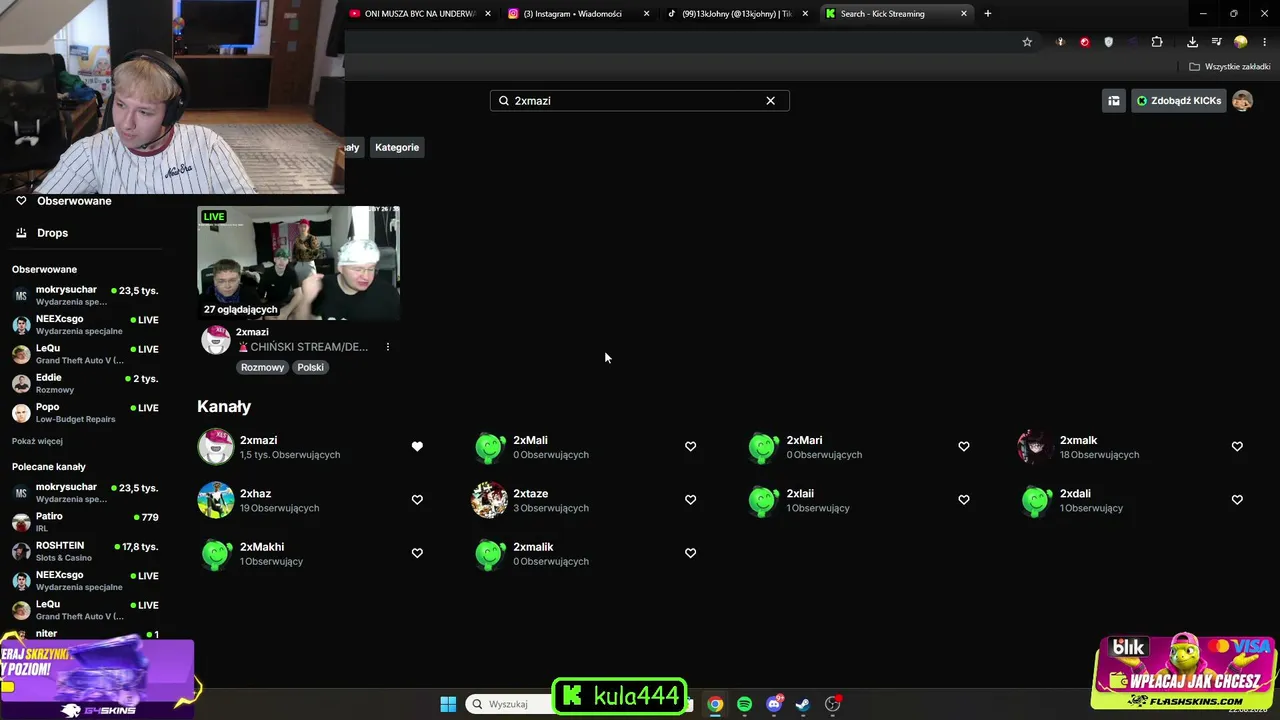
Task: Switch to the TikTok 13kJohny tab
Action: coord(737,14)
